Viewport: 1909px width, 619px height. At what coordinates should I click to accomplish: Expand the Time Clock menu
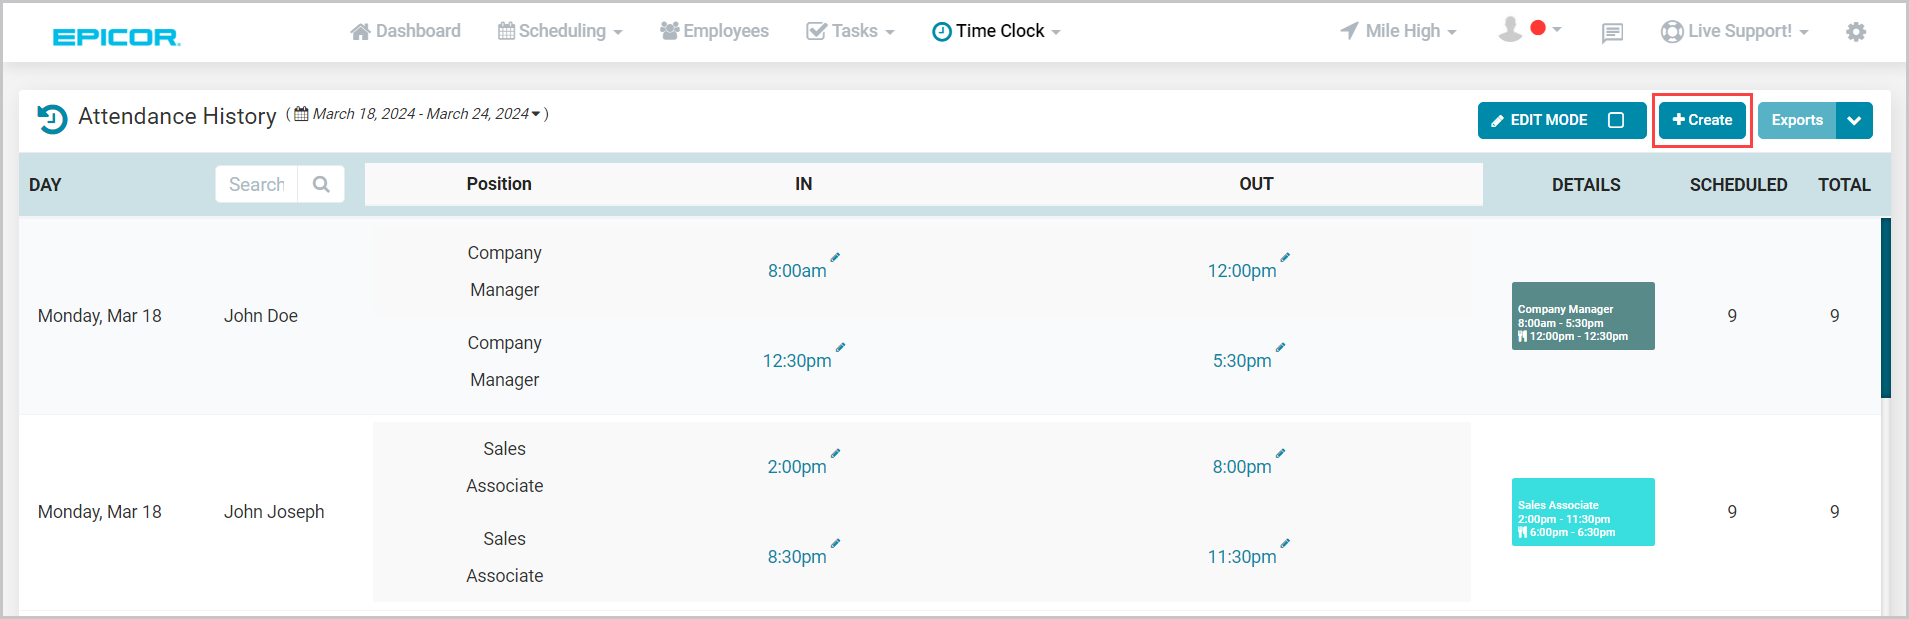pos(1056,33)
